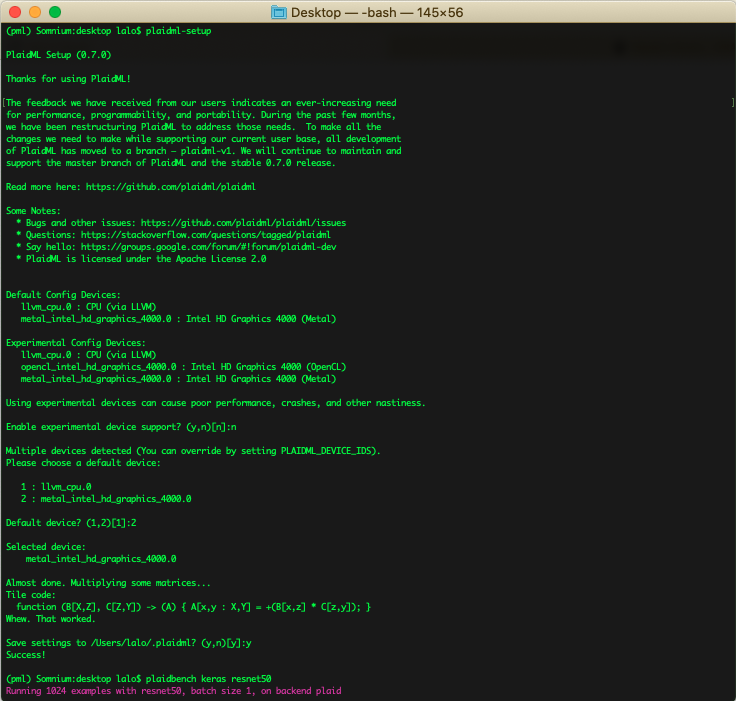Viewport: 736px width, 701px height.
Task: Click option '1 : llvm_cpu.0' in device list
Action: [x=62, y=486]
